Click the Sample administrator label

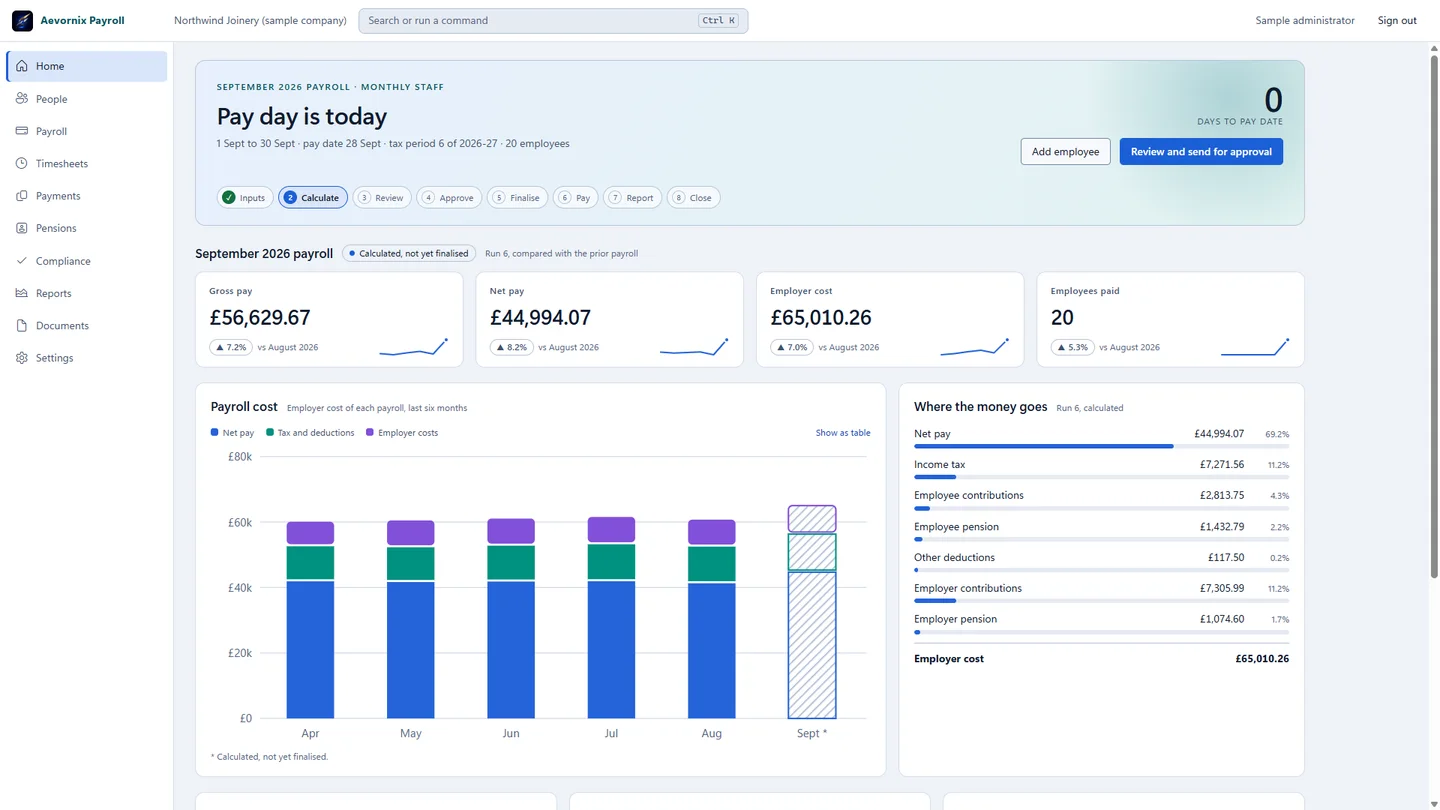pos(1305,20)
